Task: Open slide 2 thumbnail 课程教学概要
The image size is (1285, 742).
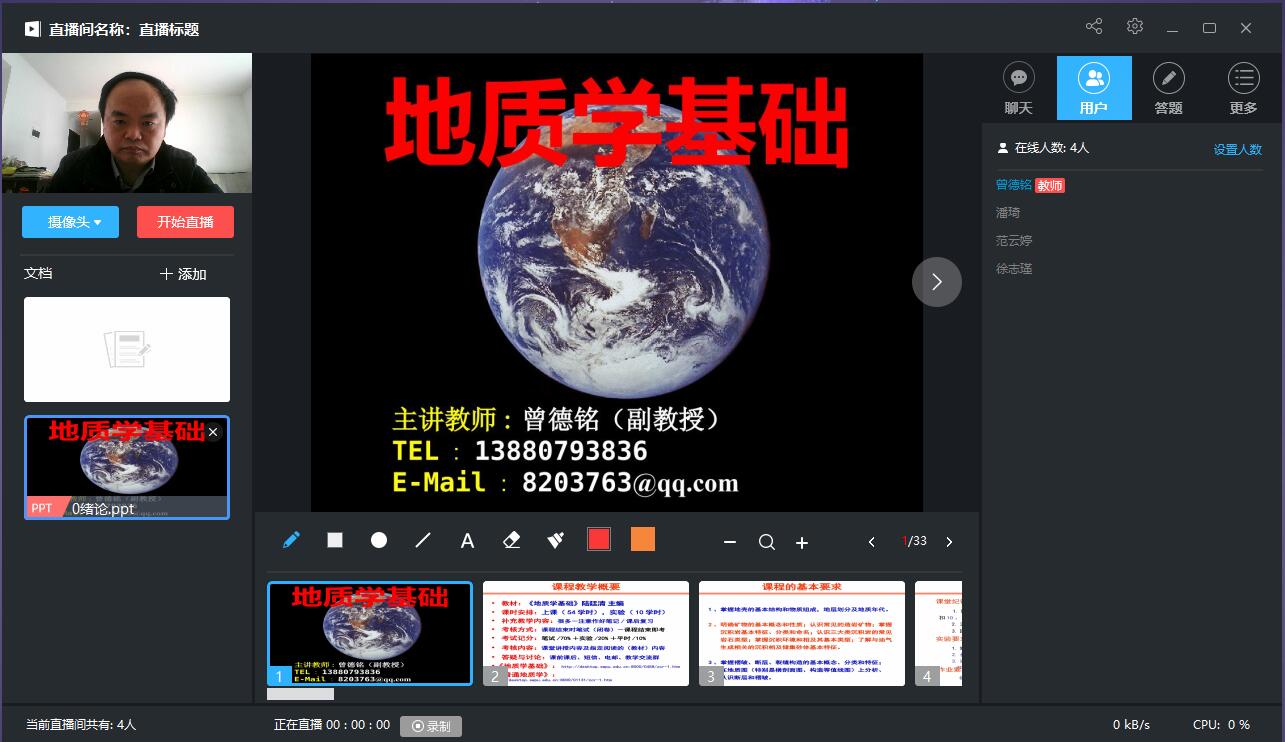Action: 586,633
